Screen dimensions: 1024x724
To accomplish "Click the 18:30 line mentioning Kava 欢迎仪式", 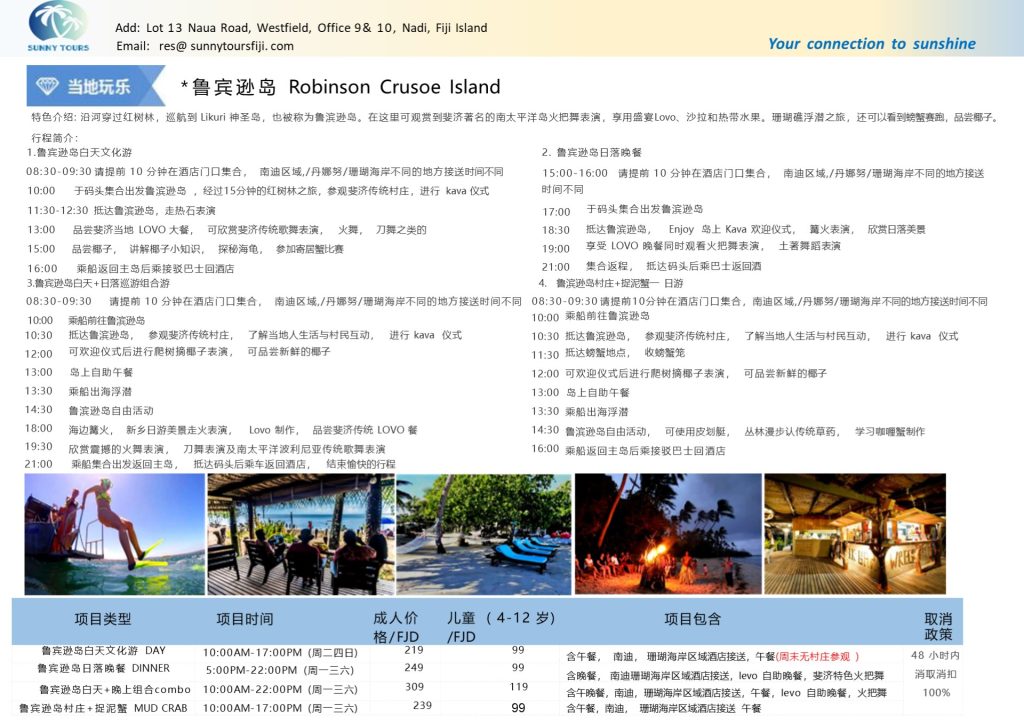I will pos(733,230).
